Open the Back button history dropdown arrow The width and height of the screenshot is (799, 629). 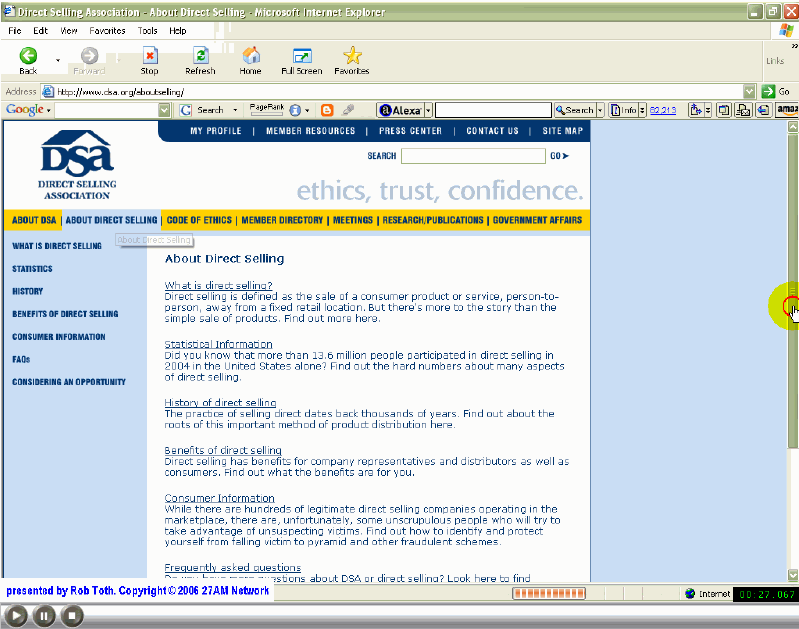57,60
